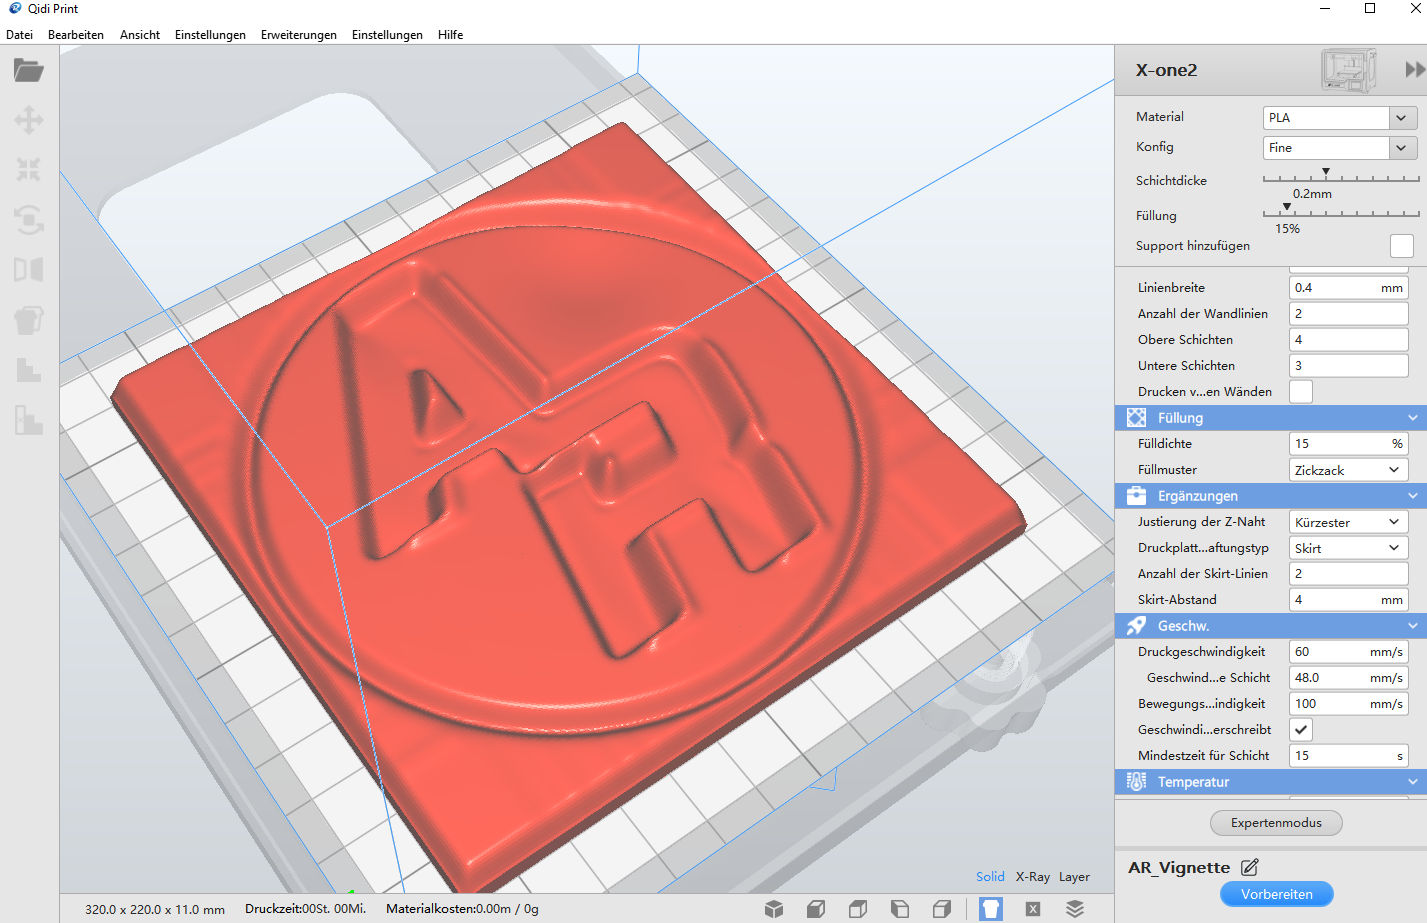The height and width of the screenshot is (923, 1427).
Task: Click the Qidi Print app icon in title bar
Action: [15, 8]
